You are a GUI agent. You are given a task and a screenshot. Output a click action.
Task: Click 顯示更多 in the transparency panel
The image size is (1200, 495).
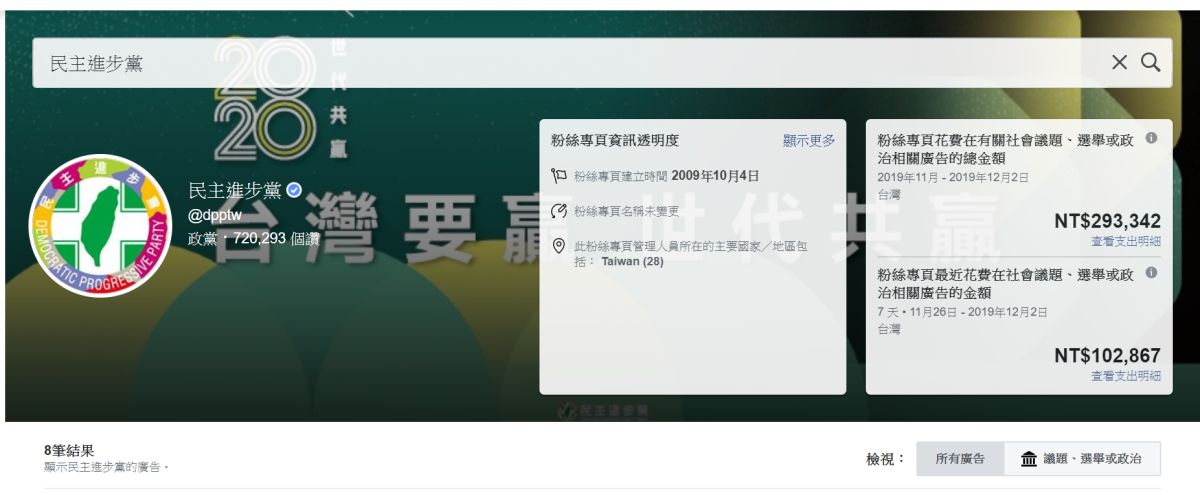coord(809,141)
